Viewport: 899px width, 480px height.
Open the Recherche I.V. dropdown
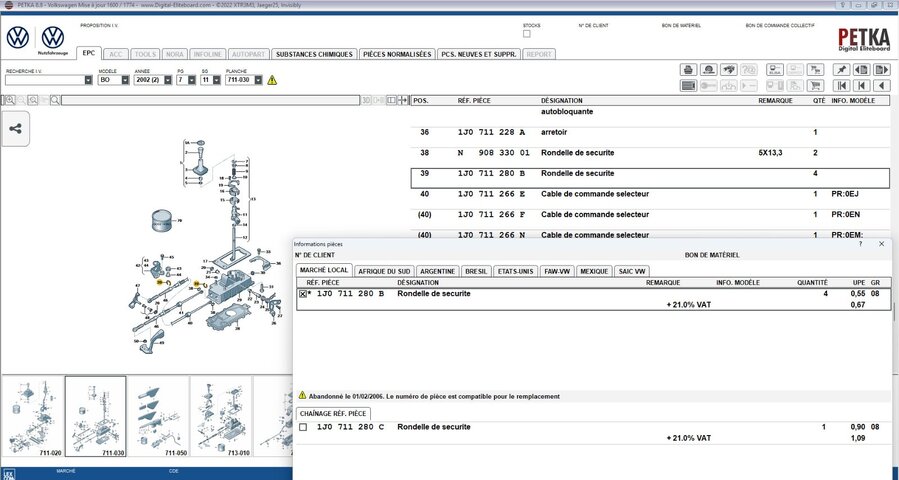(88, 80)
